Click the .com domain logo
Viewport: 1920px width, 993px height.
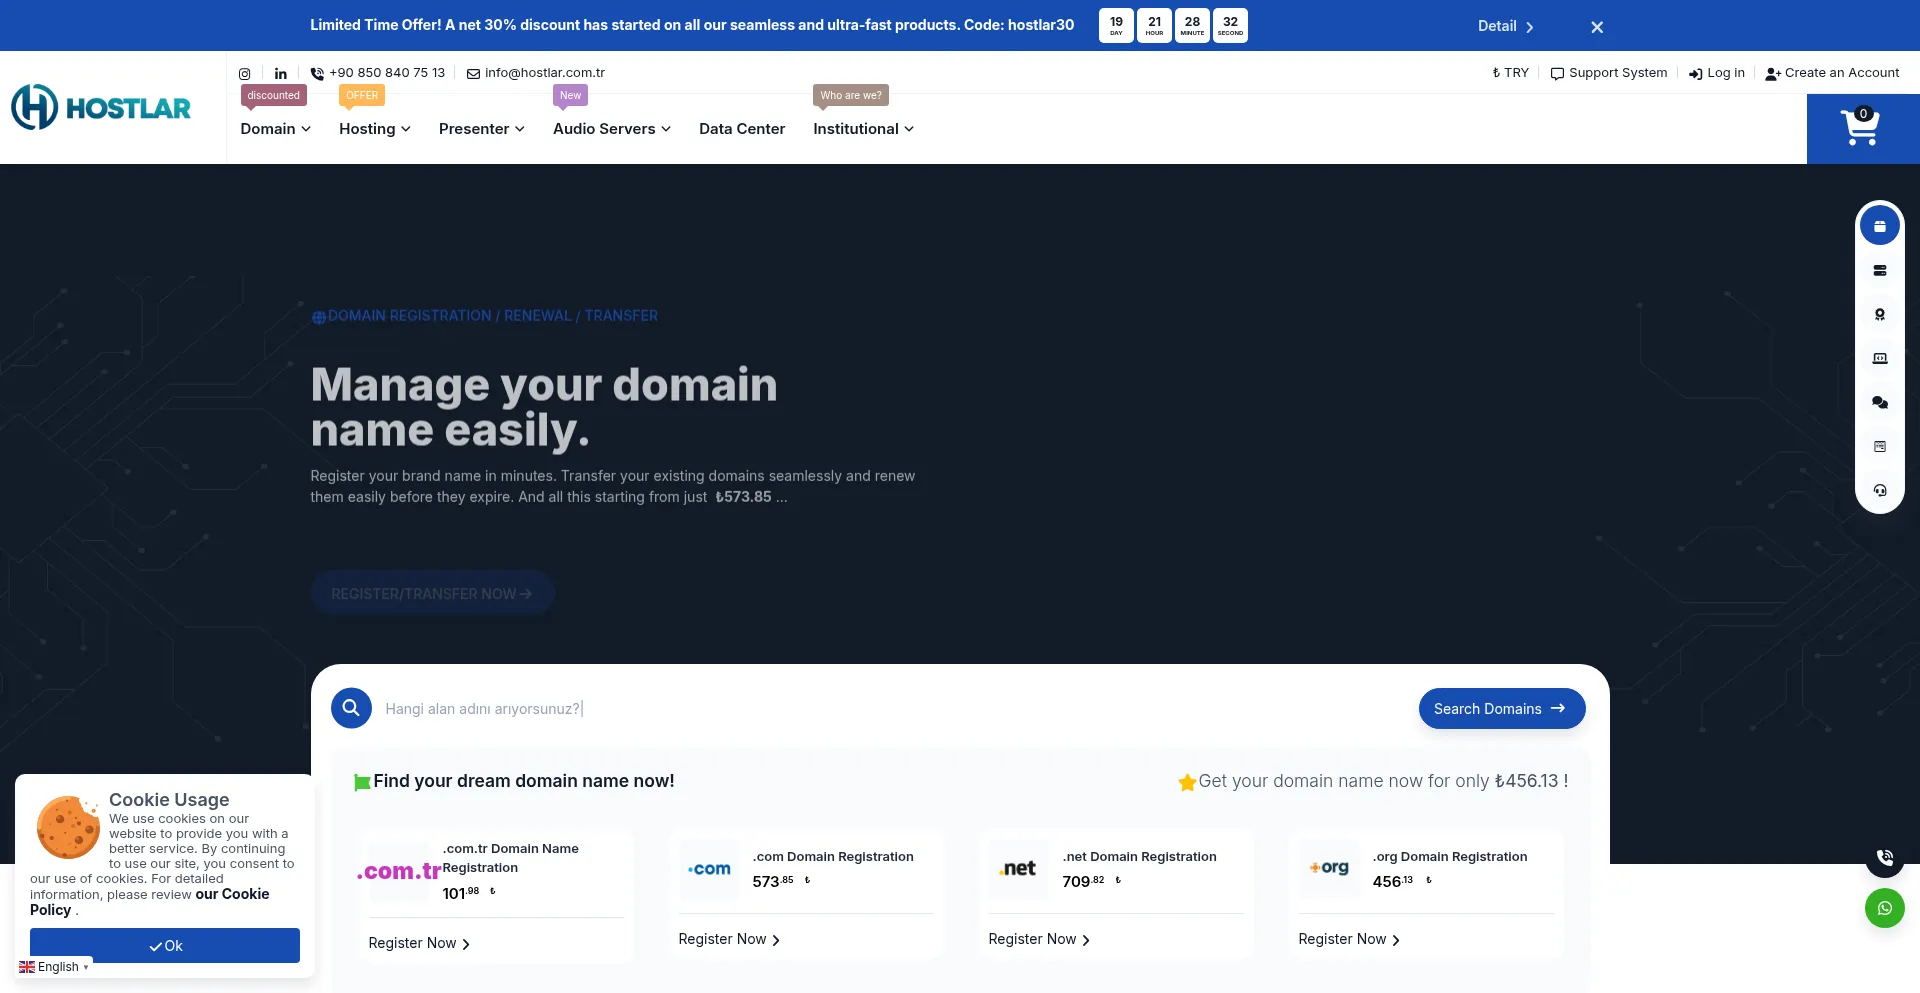[x=709, y=869]
